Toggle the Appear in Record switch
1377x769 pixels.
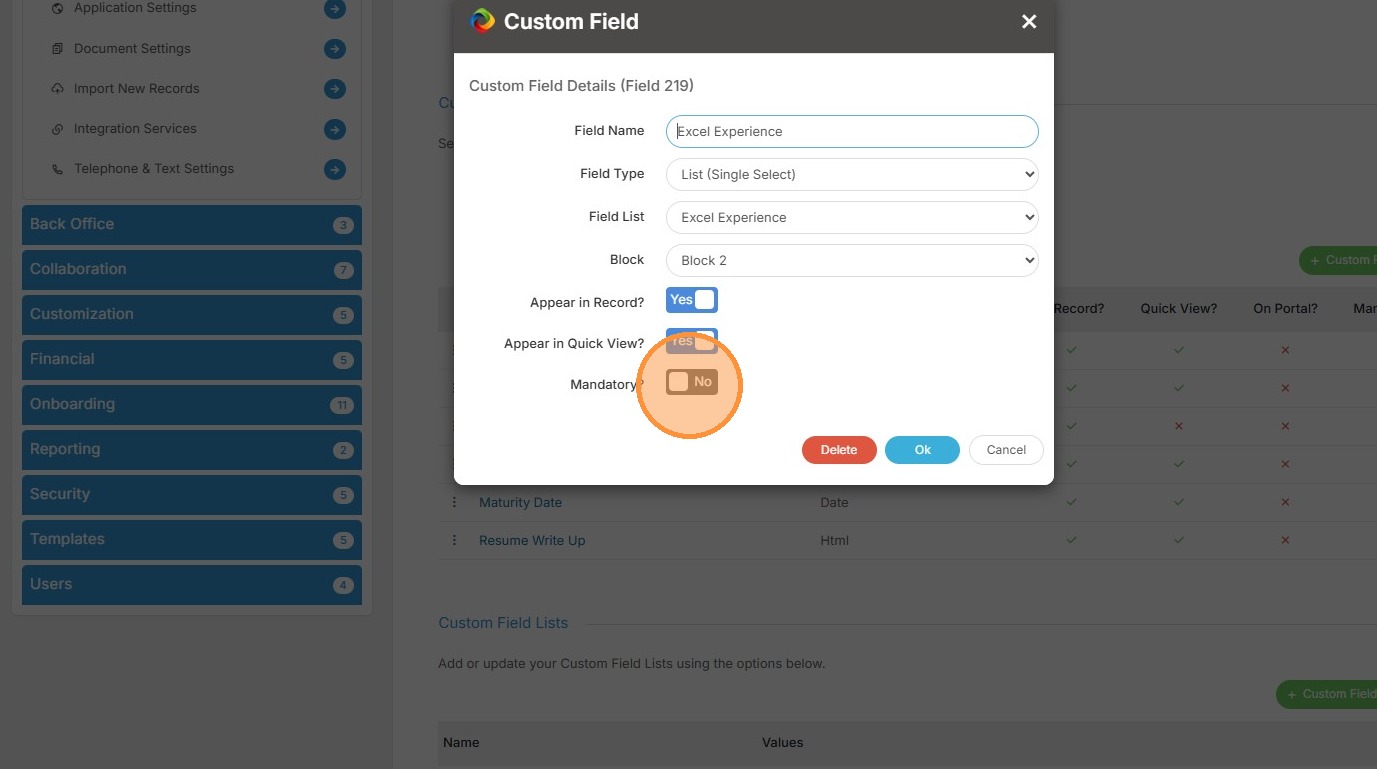click(692, 300)
